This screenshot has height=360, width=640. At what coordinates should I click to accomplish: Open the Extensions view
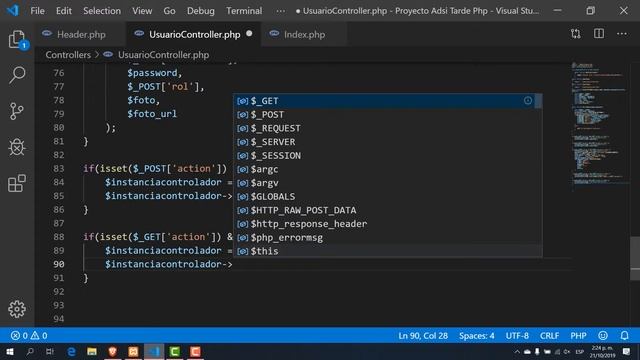(x=17, y=183)
